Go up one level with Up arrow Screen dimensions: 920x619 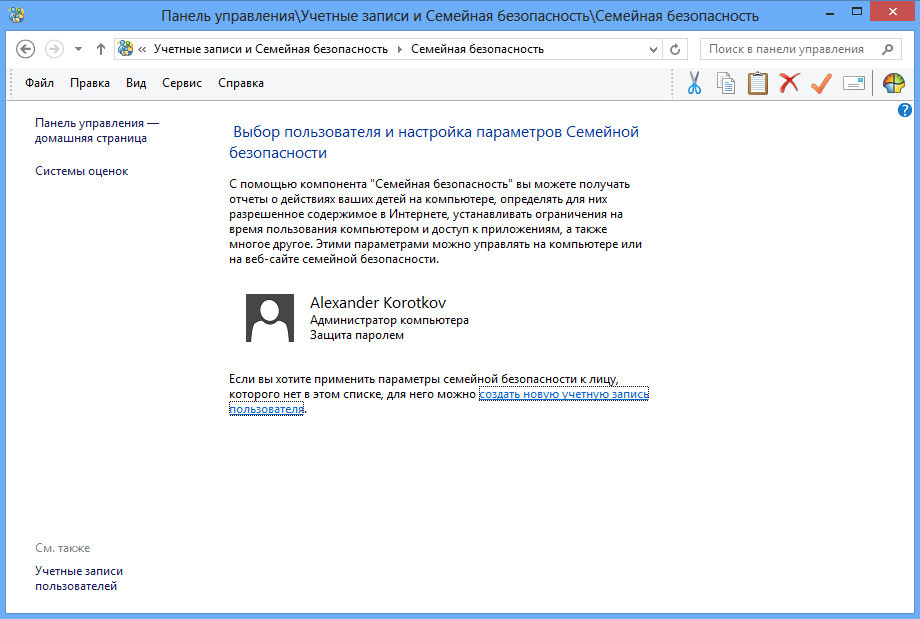[101, 49]
